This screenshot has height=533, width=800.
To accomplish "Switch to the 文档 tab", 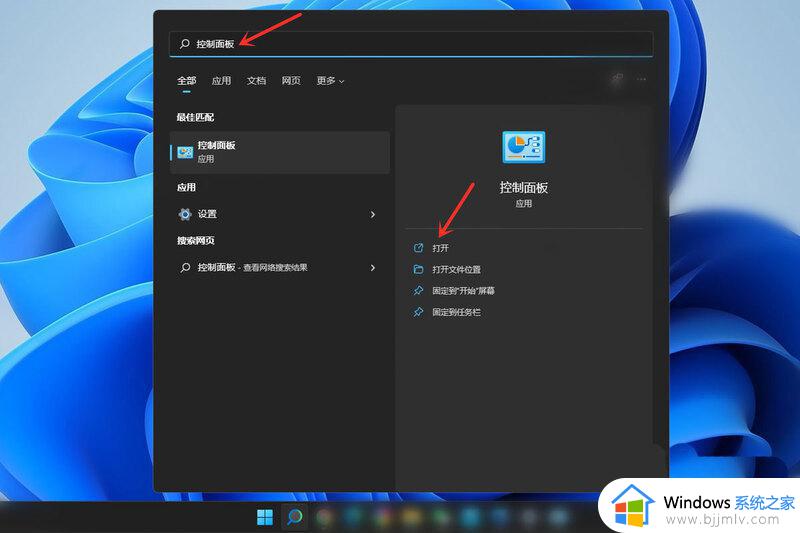I will tap(256, 81).
